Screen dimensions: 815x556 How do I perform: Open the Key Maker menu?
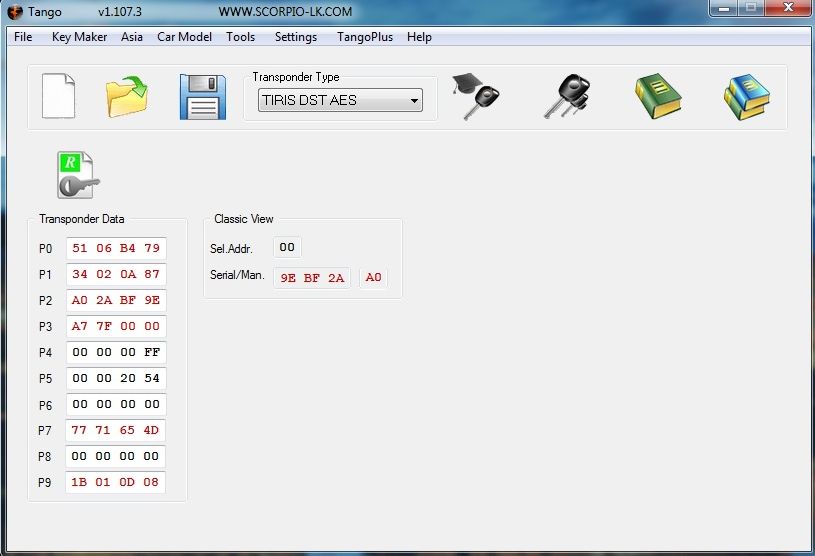[x=80, y=37]
